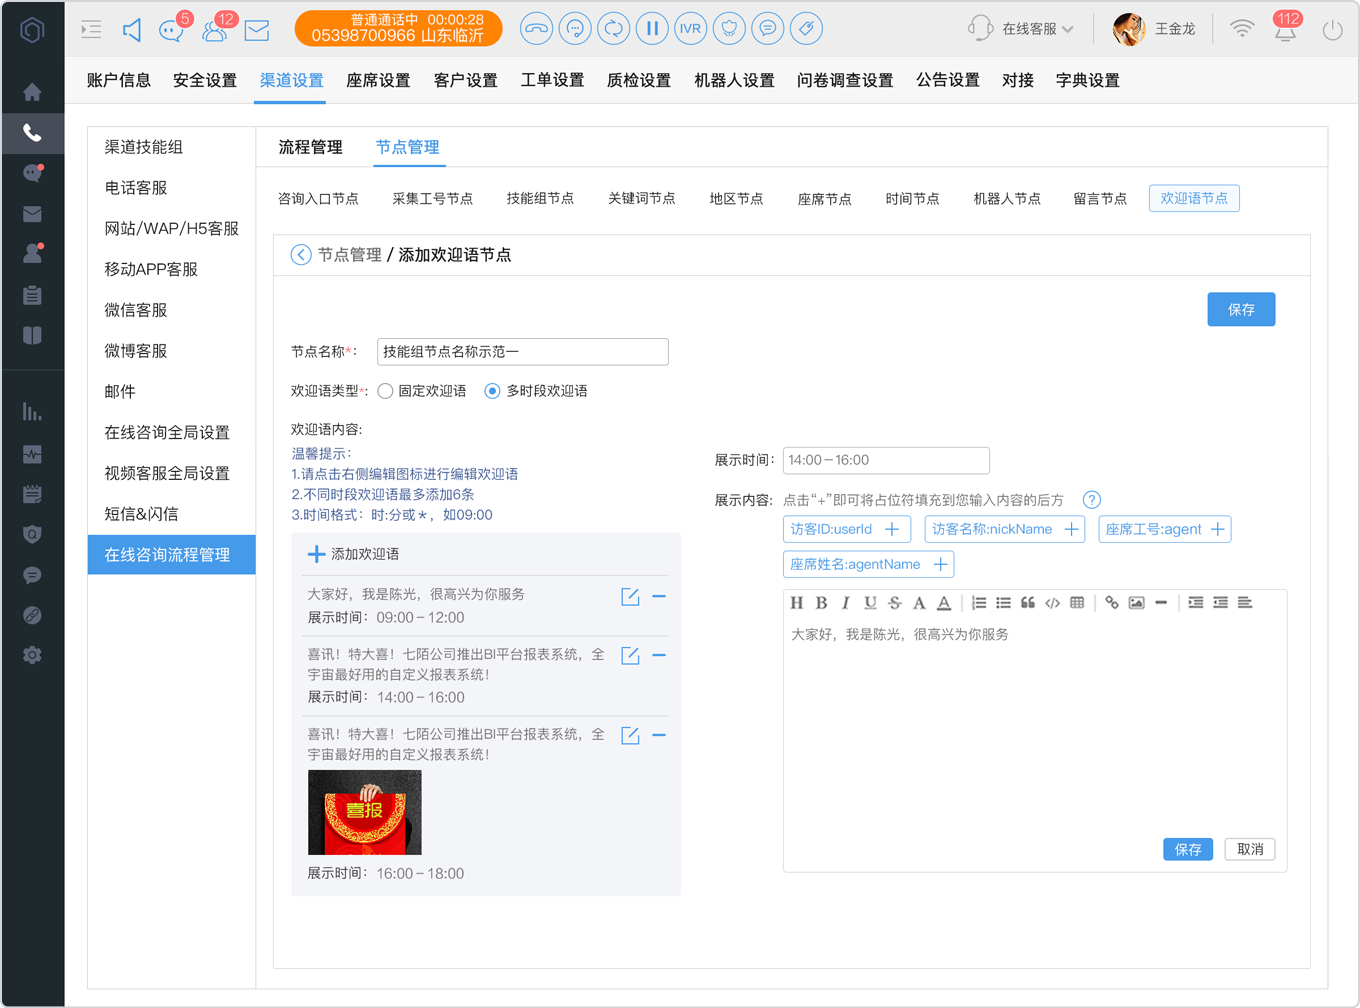Remove the 14:00–16:00 greeting with the minus icon
1360x1008 pixels.
(659, 655)
